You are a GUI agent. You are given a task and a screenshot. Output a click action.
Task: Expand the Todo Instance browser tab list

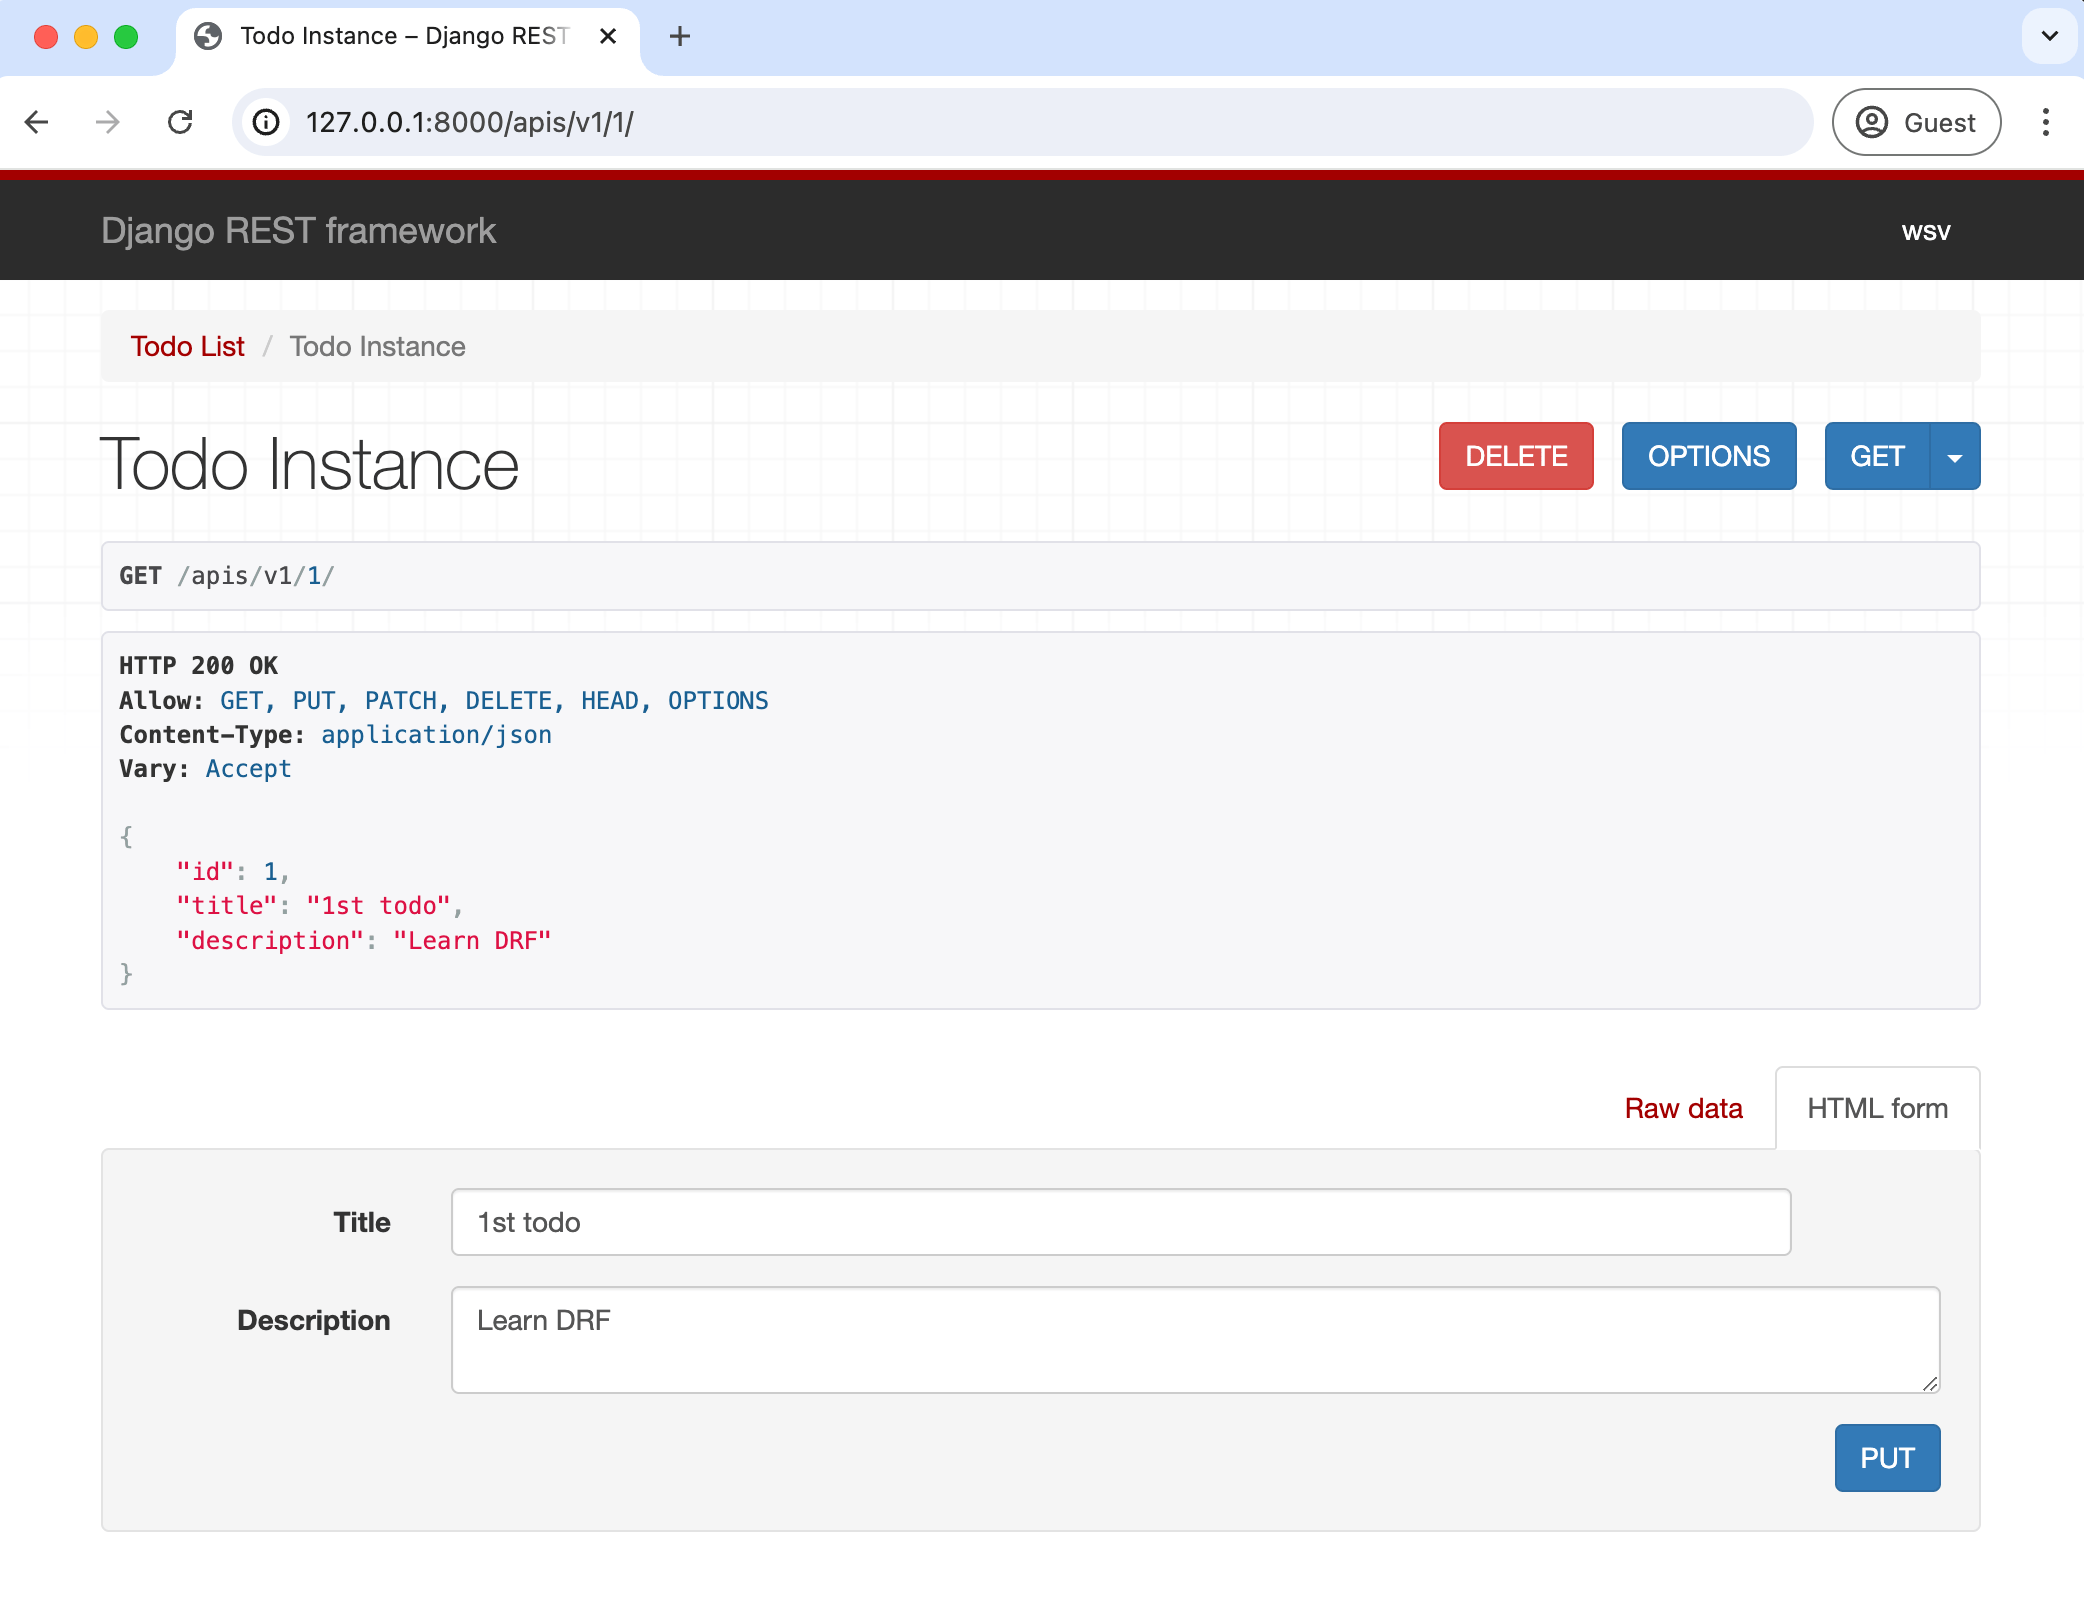(x=2049, y=37)
